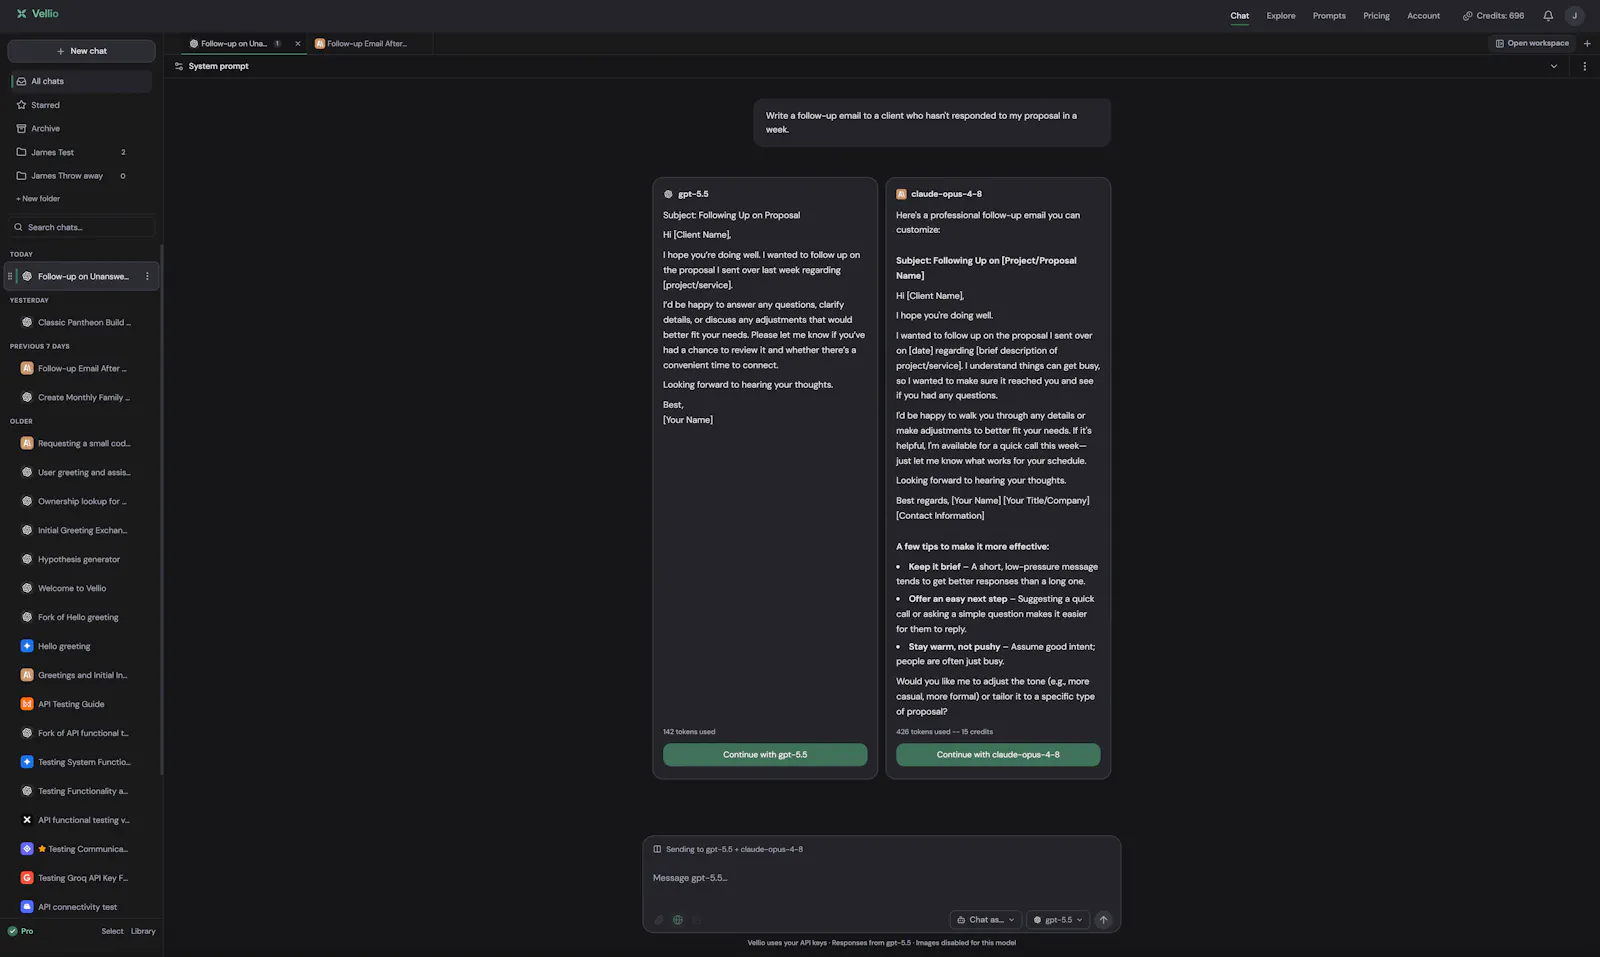Open options for Follow-up on Unanswe... chat
This screenshot has width=1600, height=957.
pyautogui.click(x=148, y=276)
